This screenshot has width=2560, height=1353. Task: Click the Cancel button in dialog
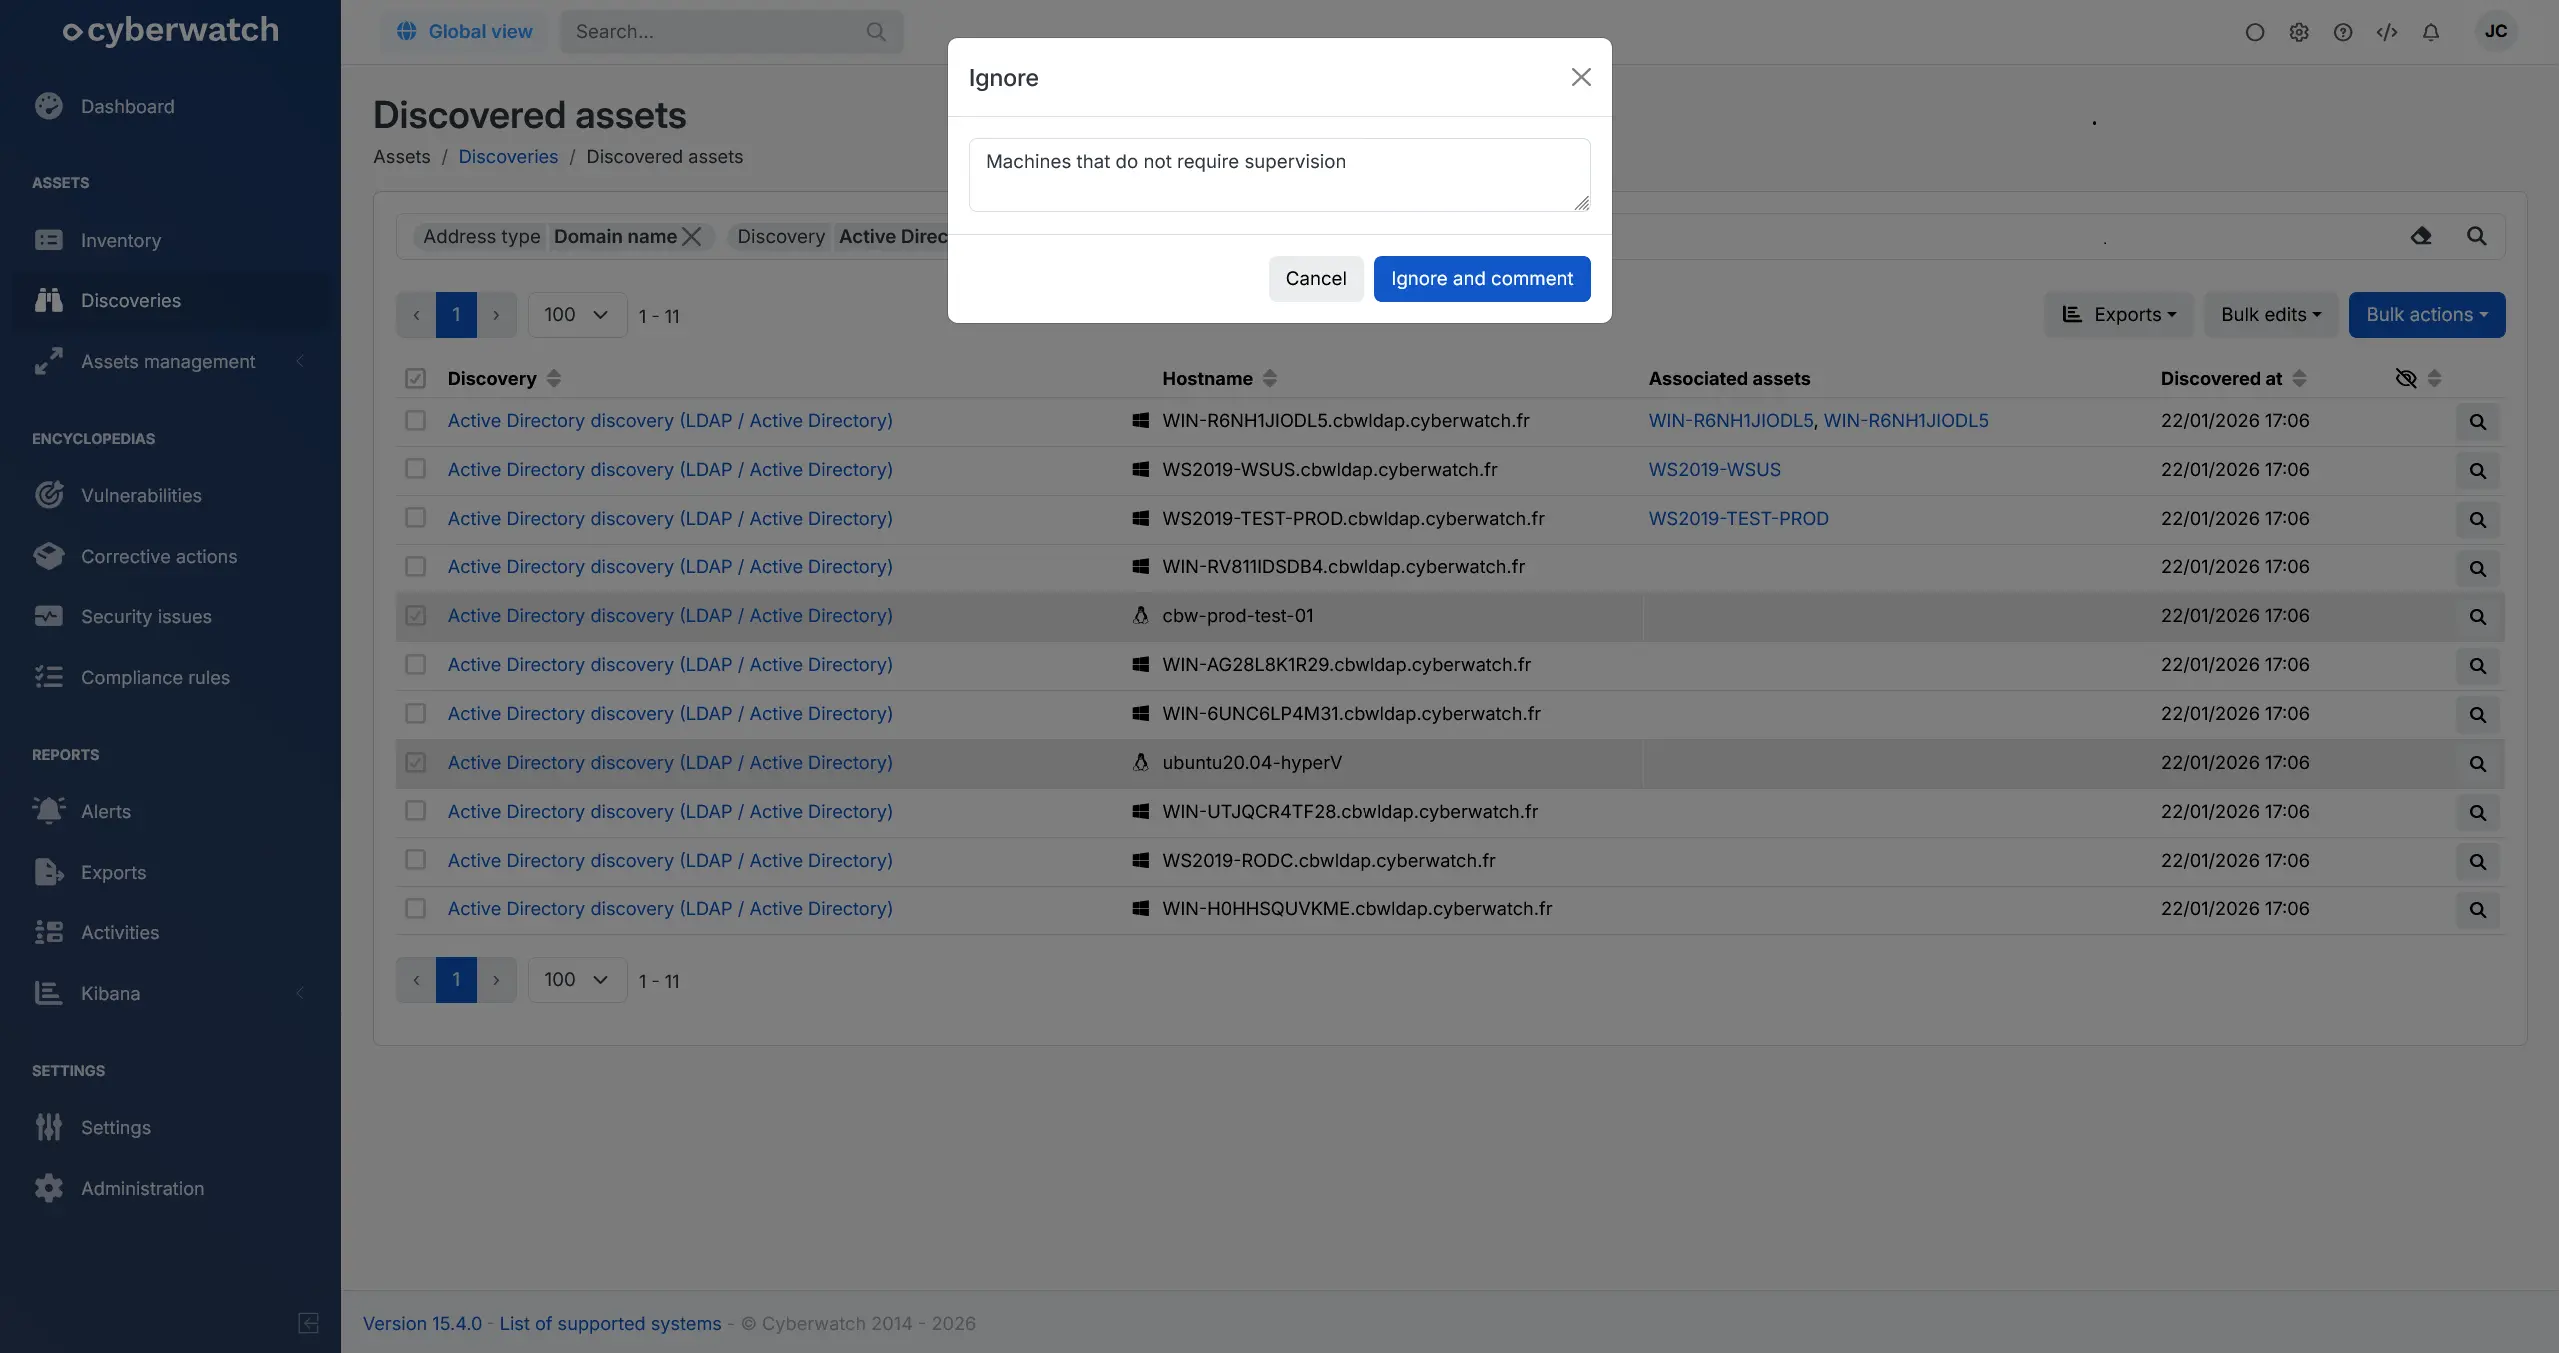1315,279
